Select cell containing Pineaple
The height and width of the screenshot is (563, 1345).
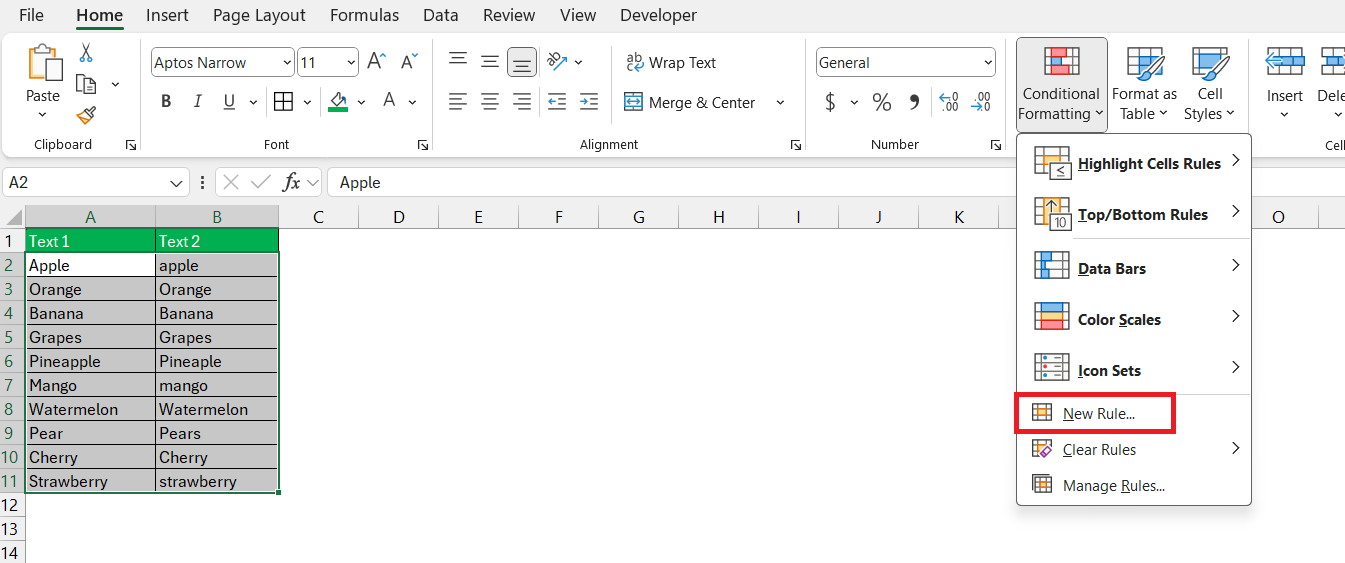pos(217,361)
